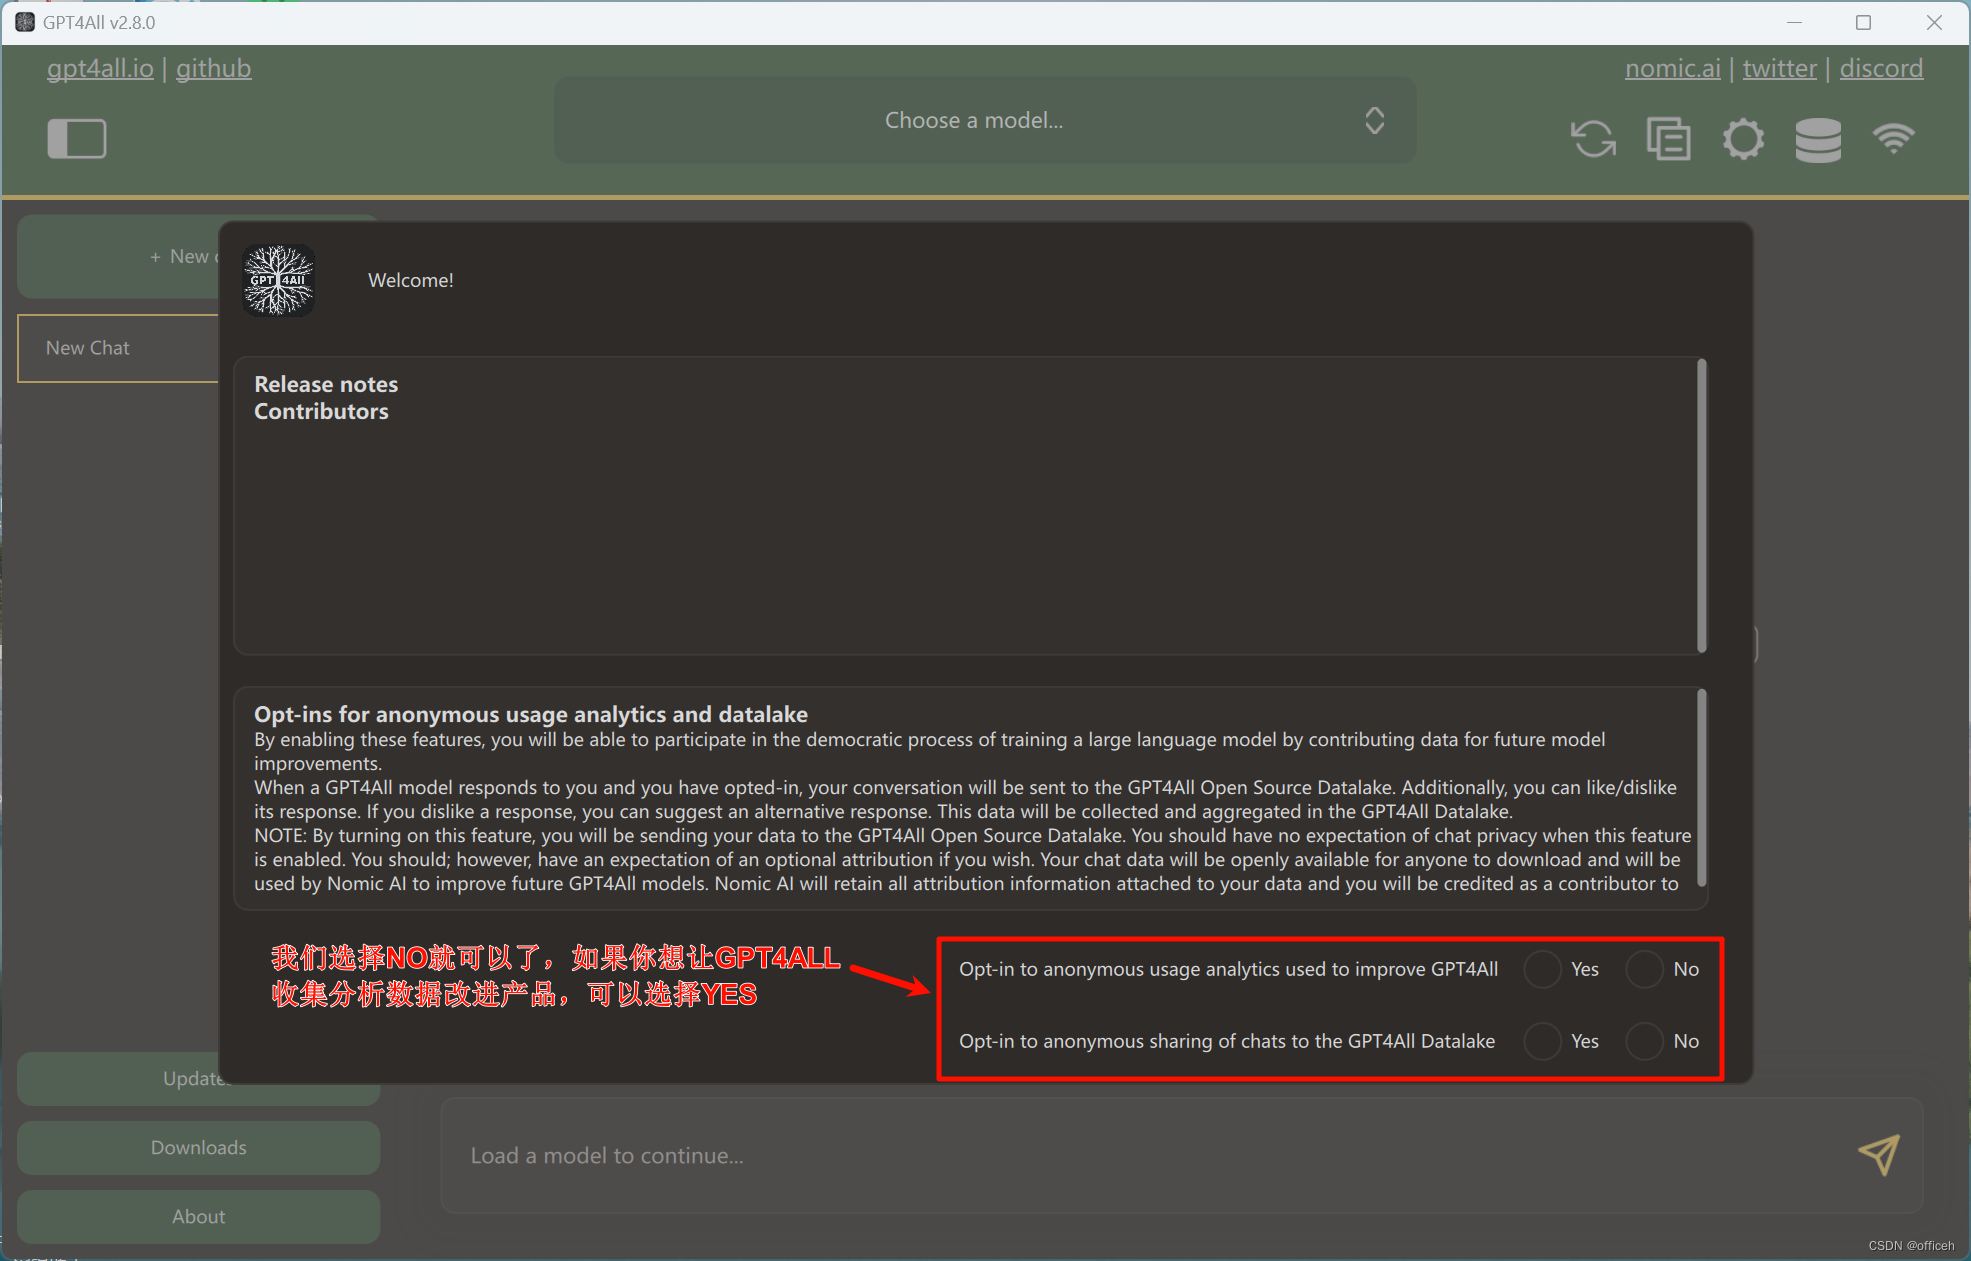The height and width of the screenshot is (1261, 1971).
Task: Click the copy conversation icon
Action: (x=1668, y=139)
